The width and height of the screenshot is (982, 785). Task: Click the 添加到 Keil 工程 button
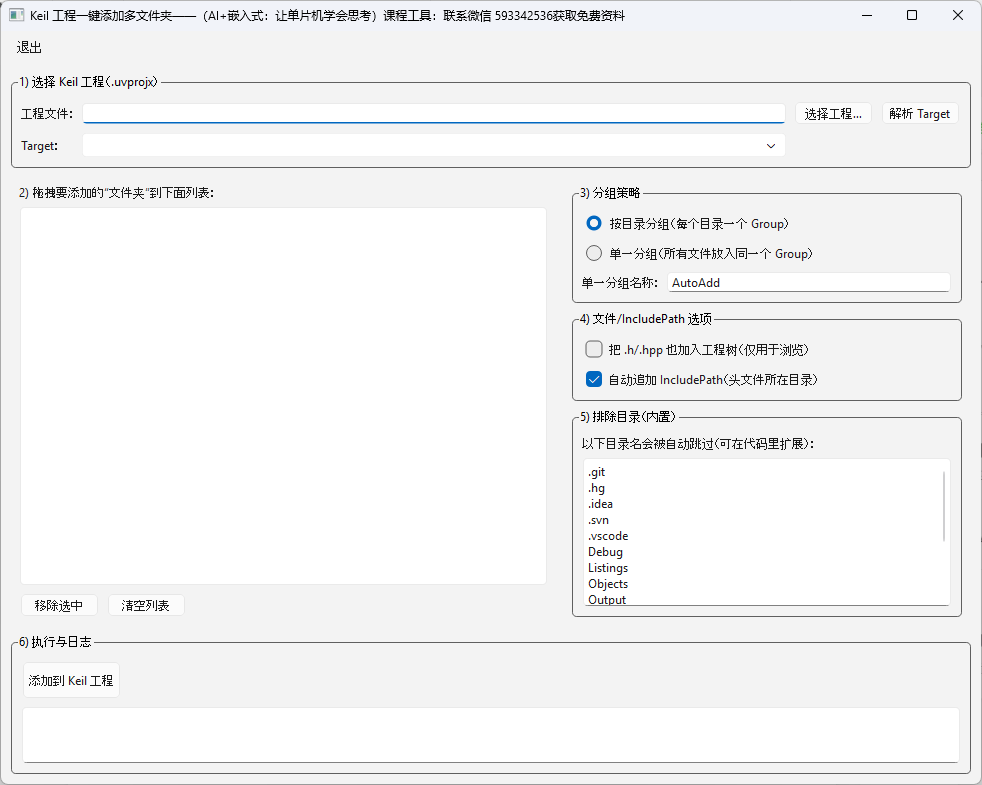(71, 680)
